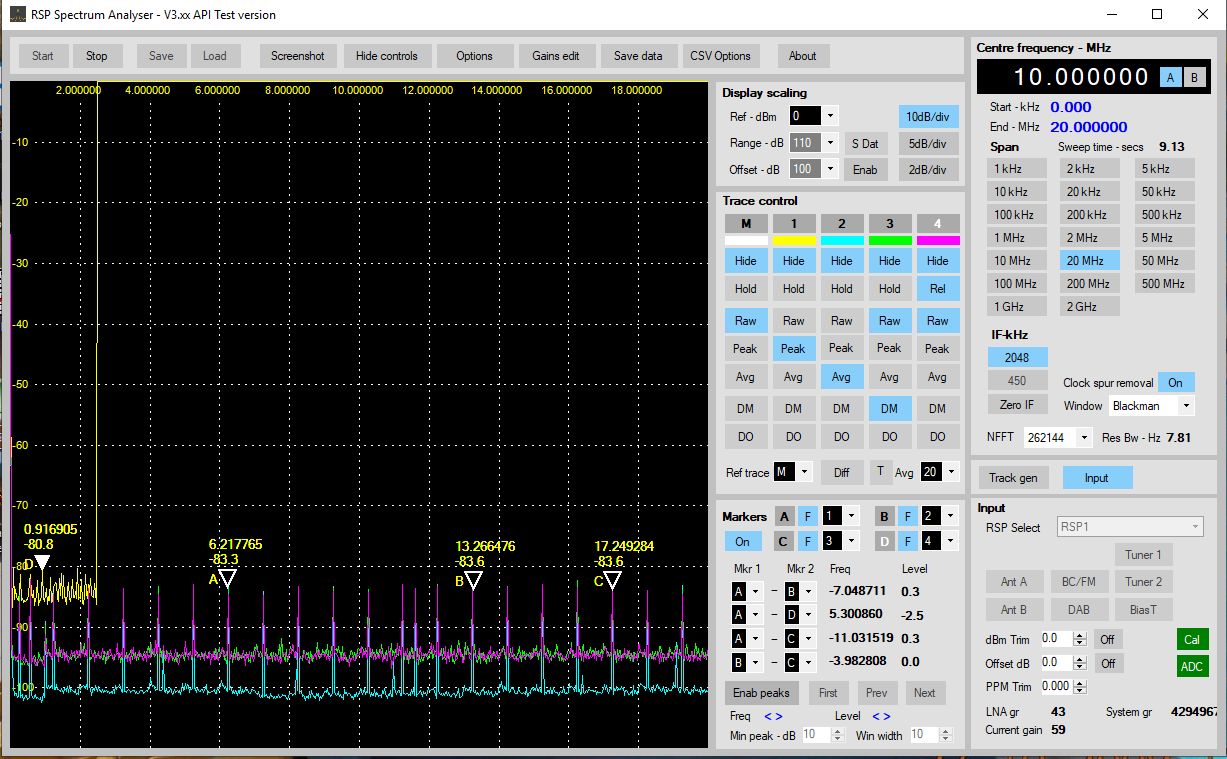Toggle Clock spur removal On button
The height and width of the screenshot is (759, 1227).
pyautogui.click(x=1175, y=383)
